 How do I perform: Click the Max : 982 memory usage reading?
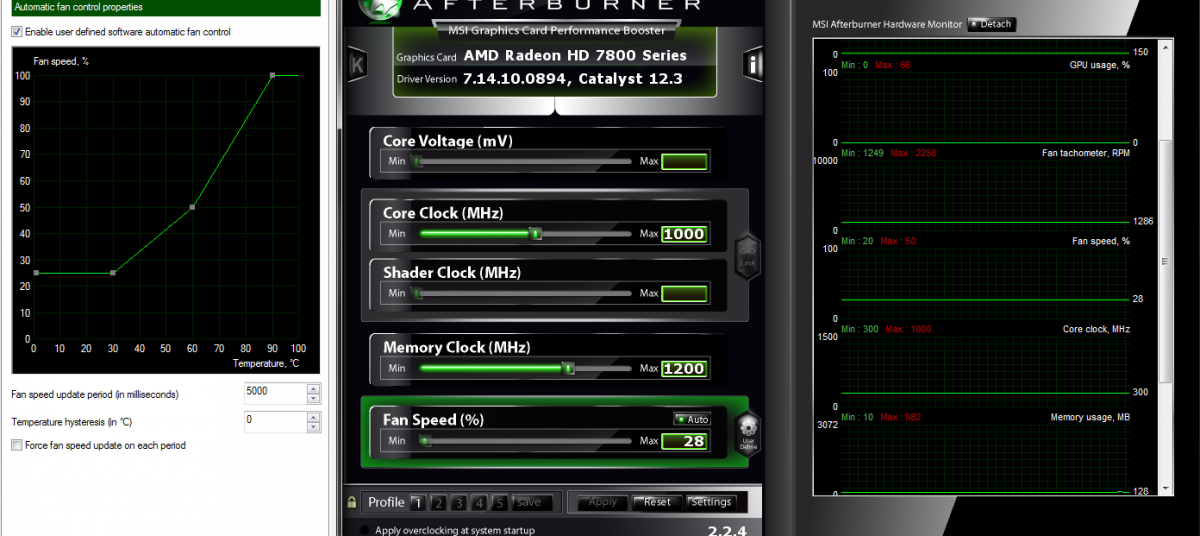(903, 417)
